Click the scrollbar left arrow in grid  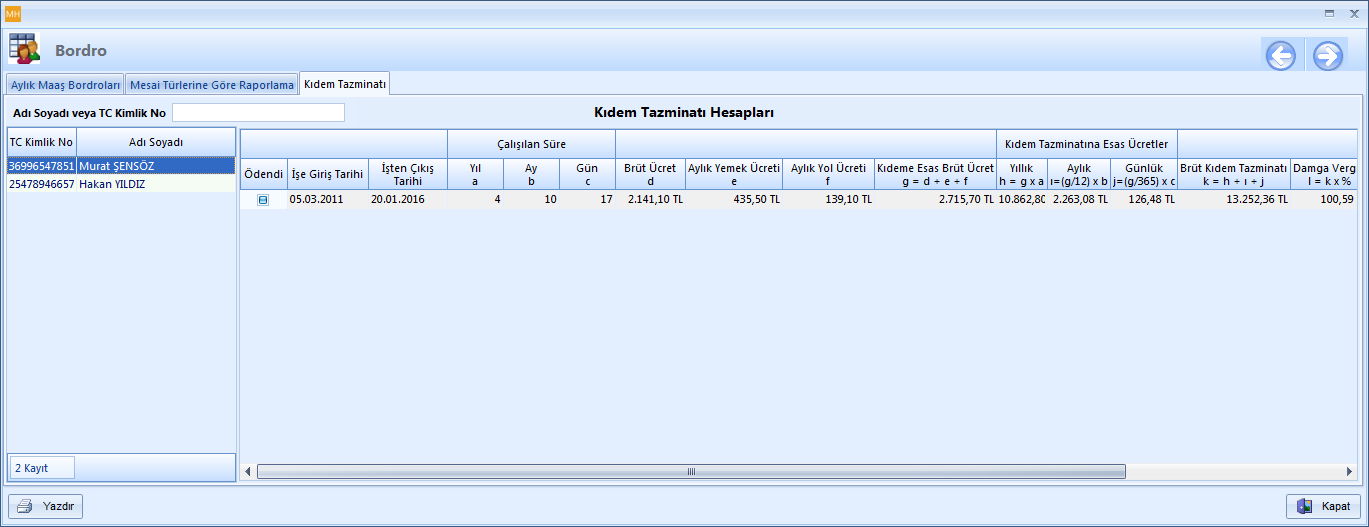249,471
